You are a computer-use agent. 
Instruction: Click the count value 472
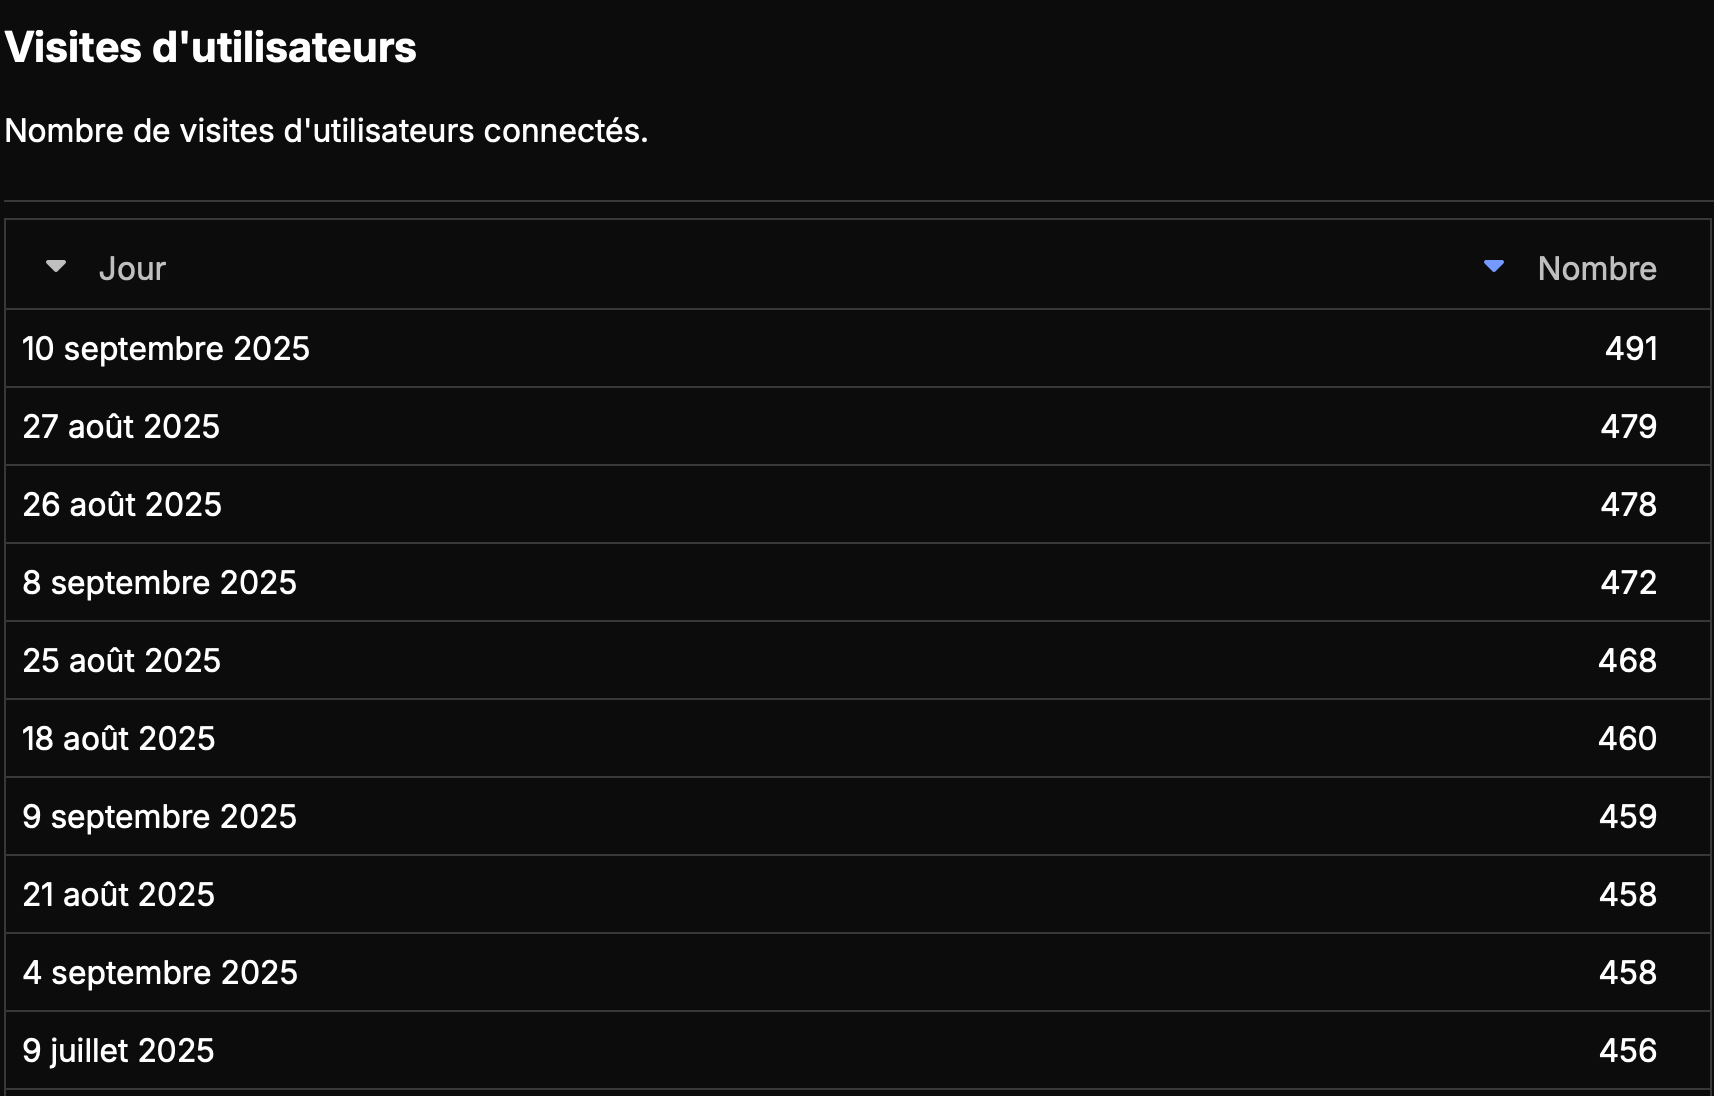[x=1629, y=582]
